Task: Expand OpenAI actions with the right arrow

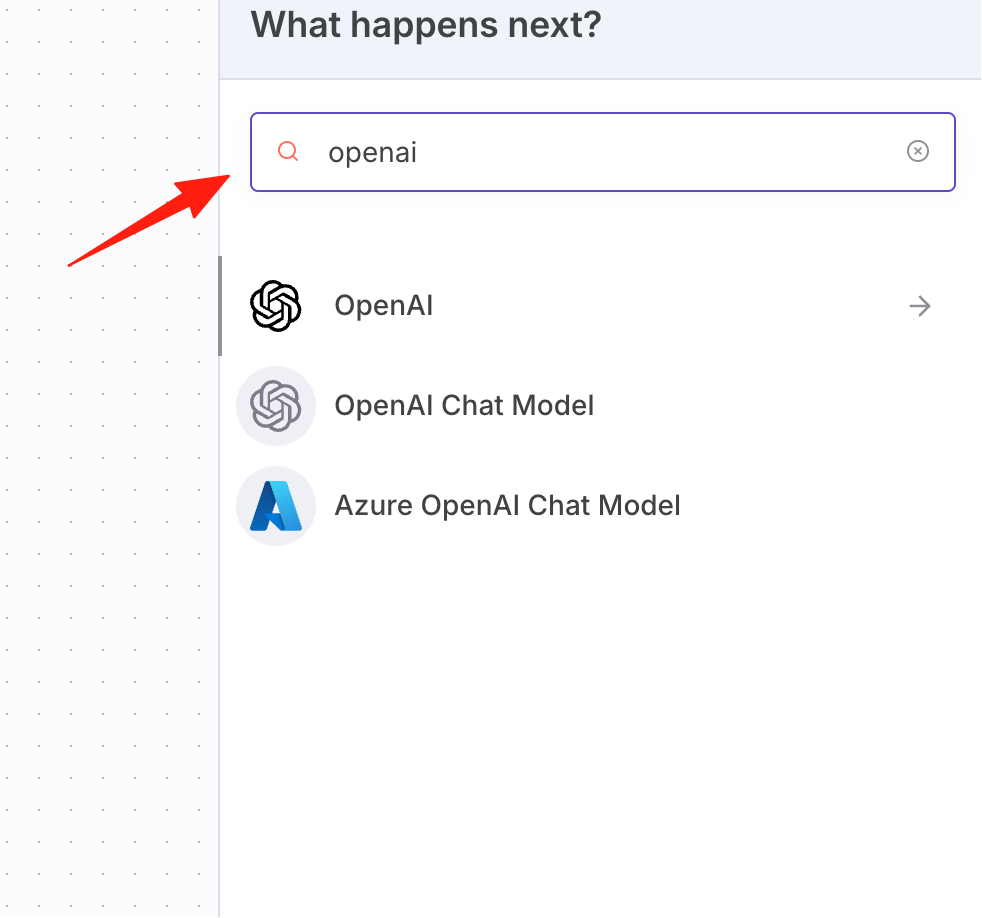Action: [919, 306]
